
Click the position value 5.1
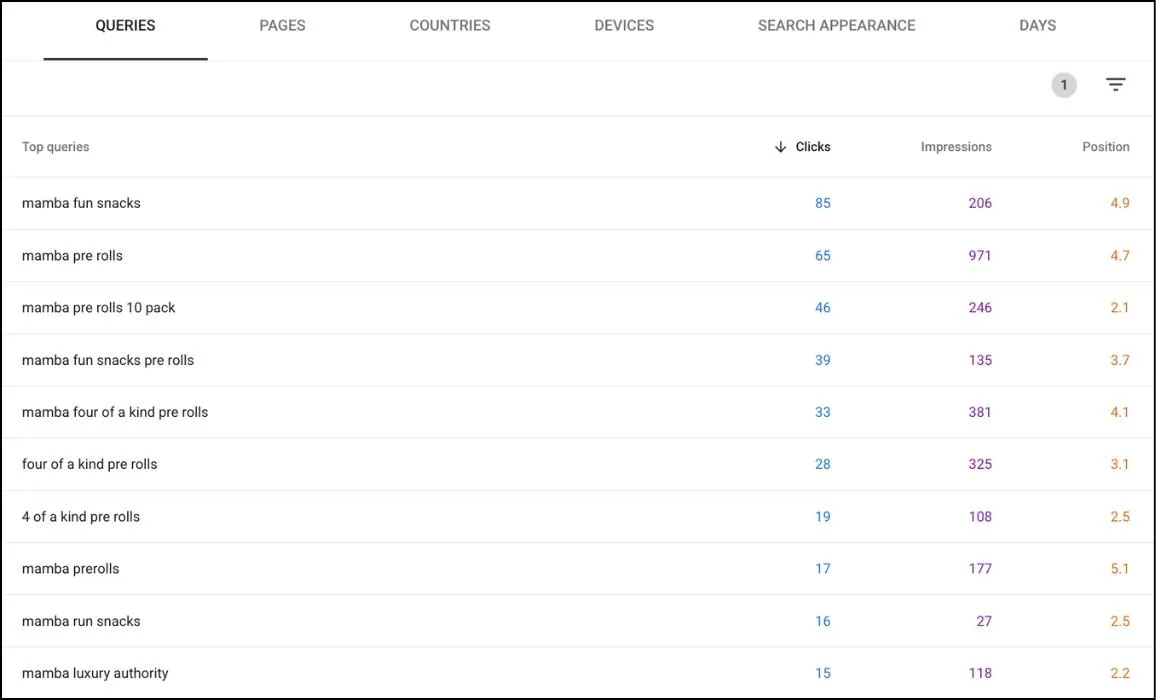1120,569
